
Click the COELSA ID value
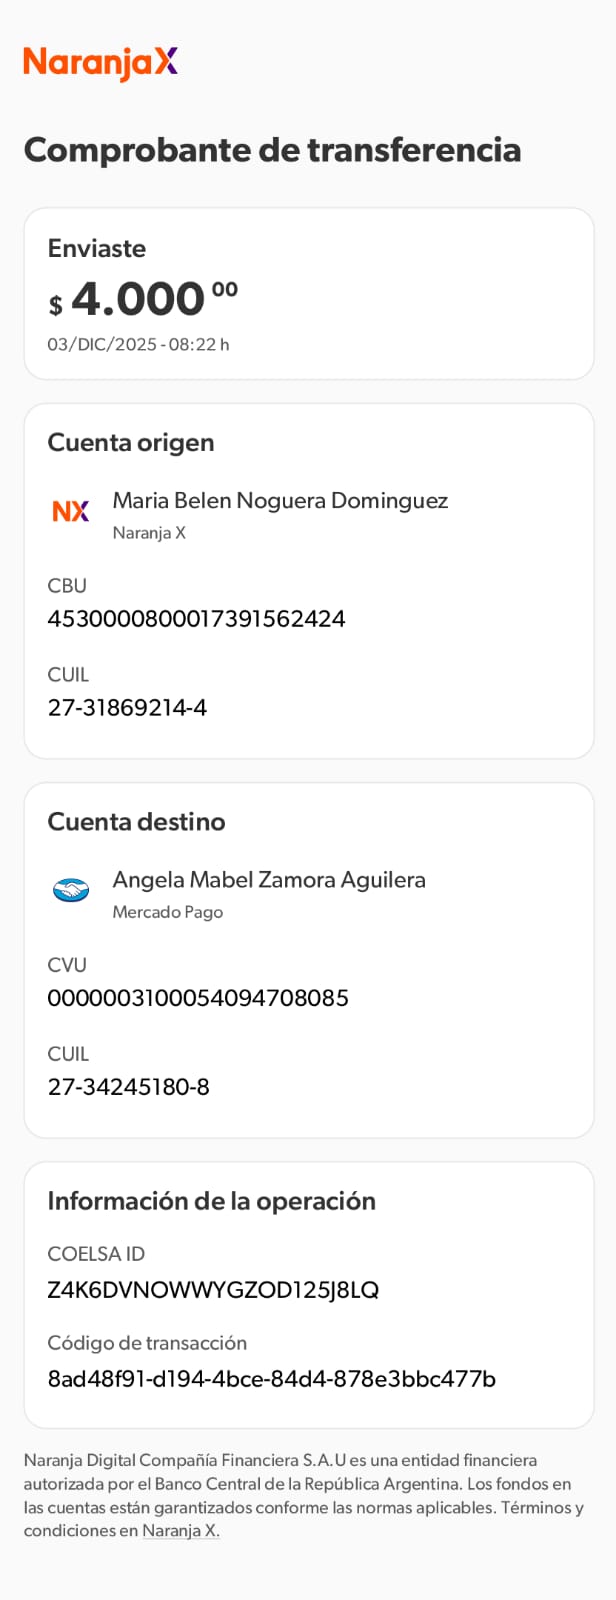tap(213, 1290)
